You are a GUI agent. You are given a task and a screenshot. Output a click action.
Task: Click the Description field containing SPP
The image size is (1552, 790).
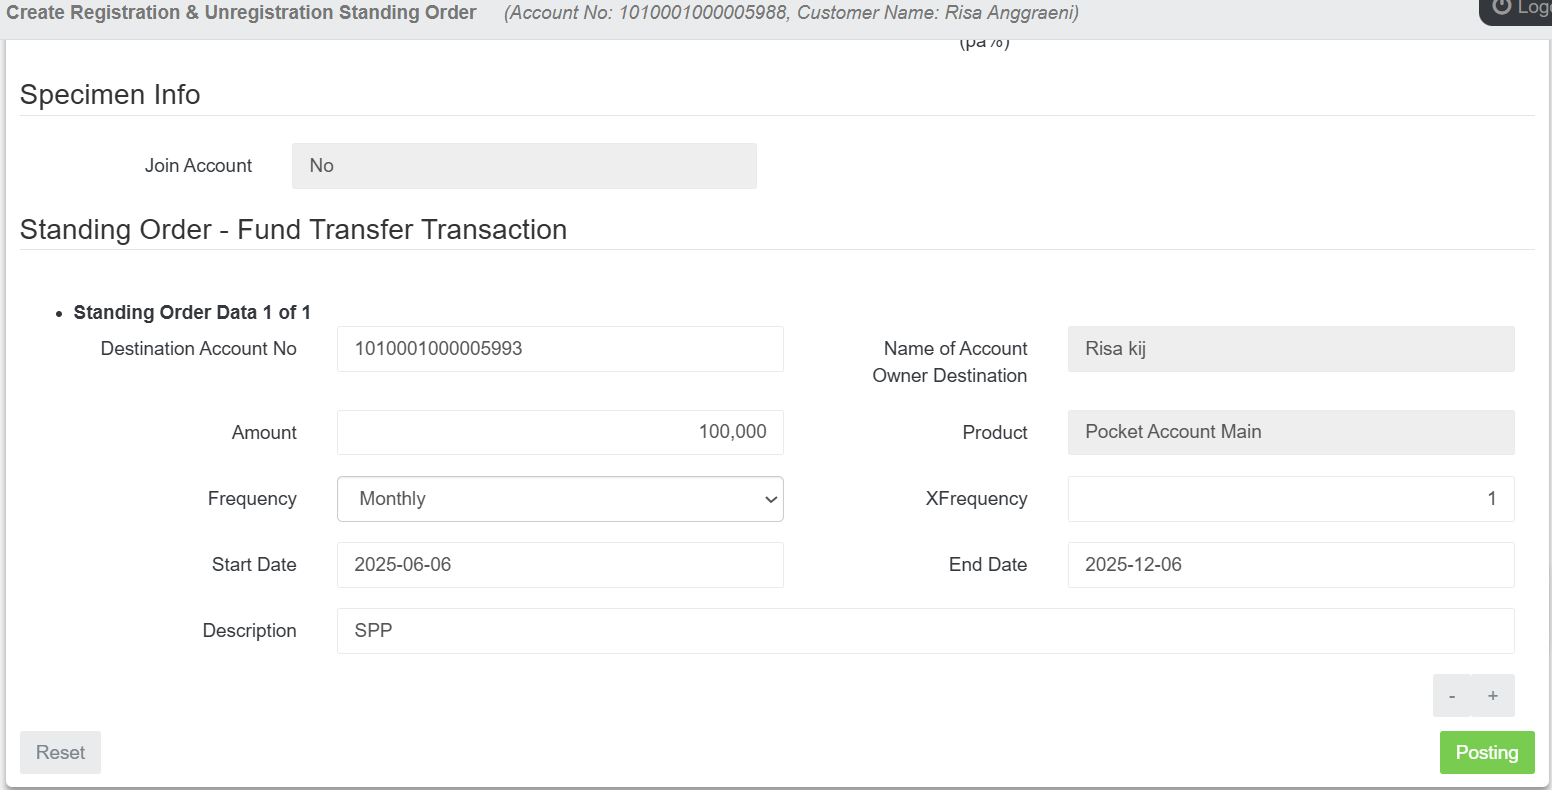point(925,631)
